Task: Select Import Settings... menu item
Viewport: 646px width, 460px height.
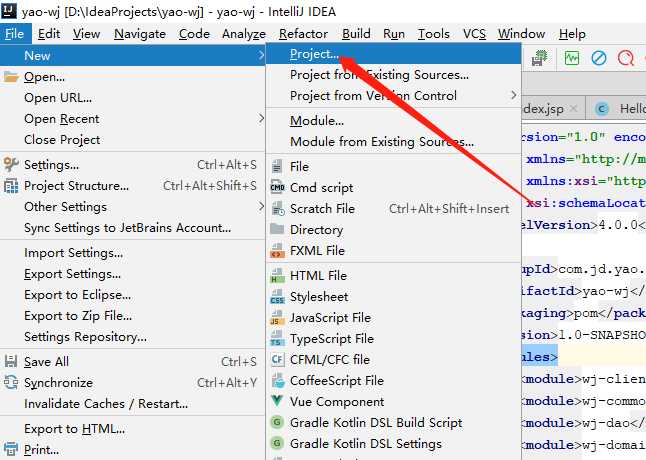Action: coord(132,253)
